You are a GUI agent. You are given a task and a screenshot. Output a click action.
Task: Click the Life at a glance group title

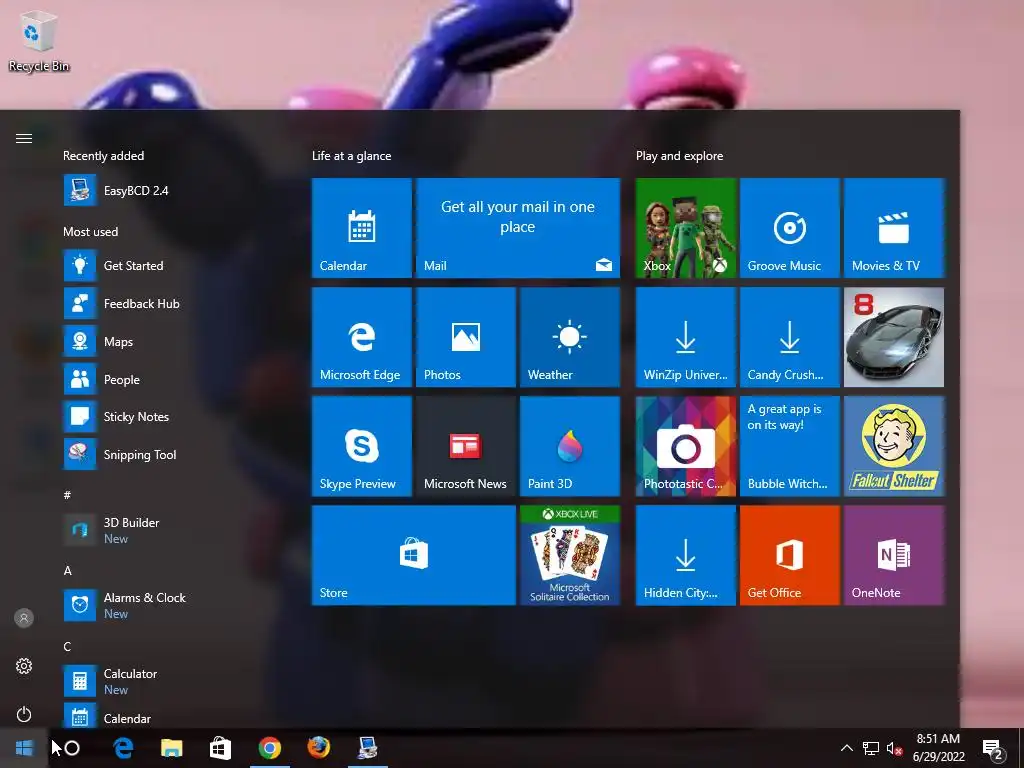click(351, 156)
